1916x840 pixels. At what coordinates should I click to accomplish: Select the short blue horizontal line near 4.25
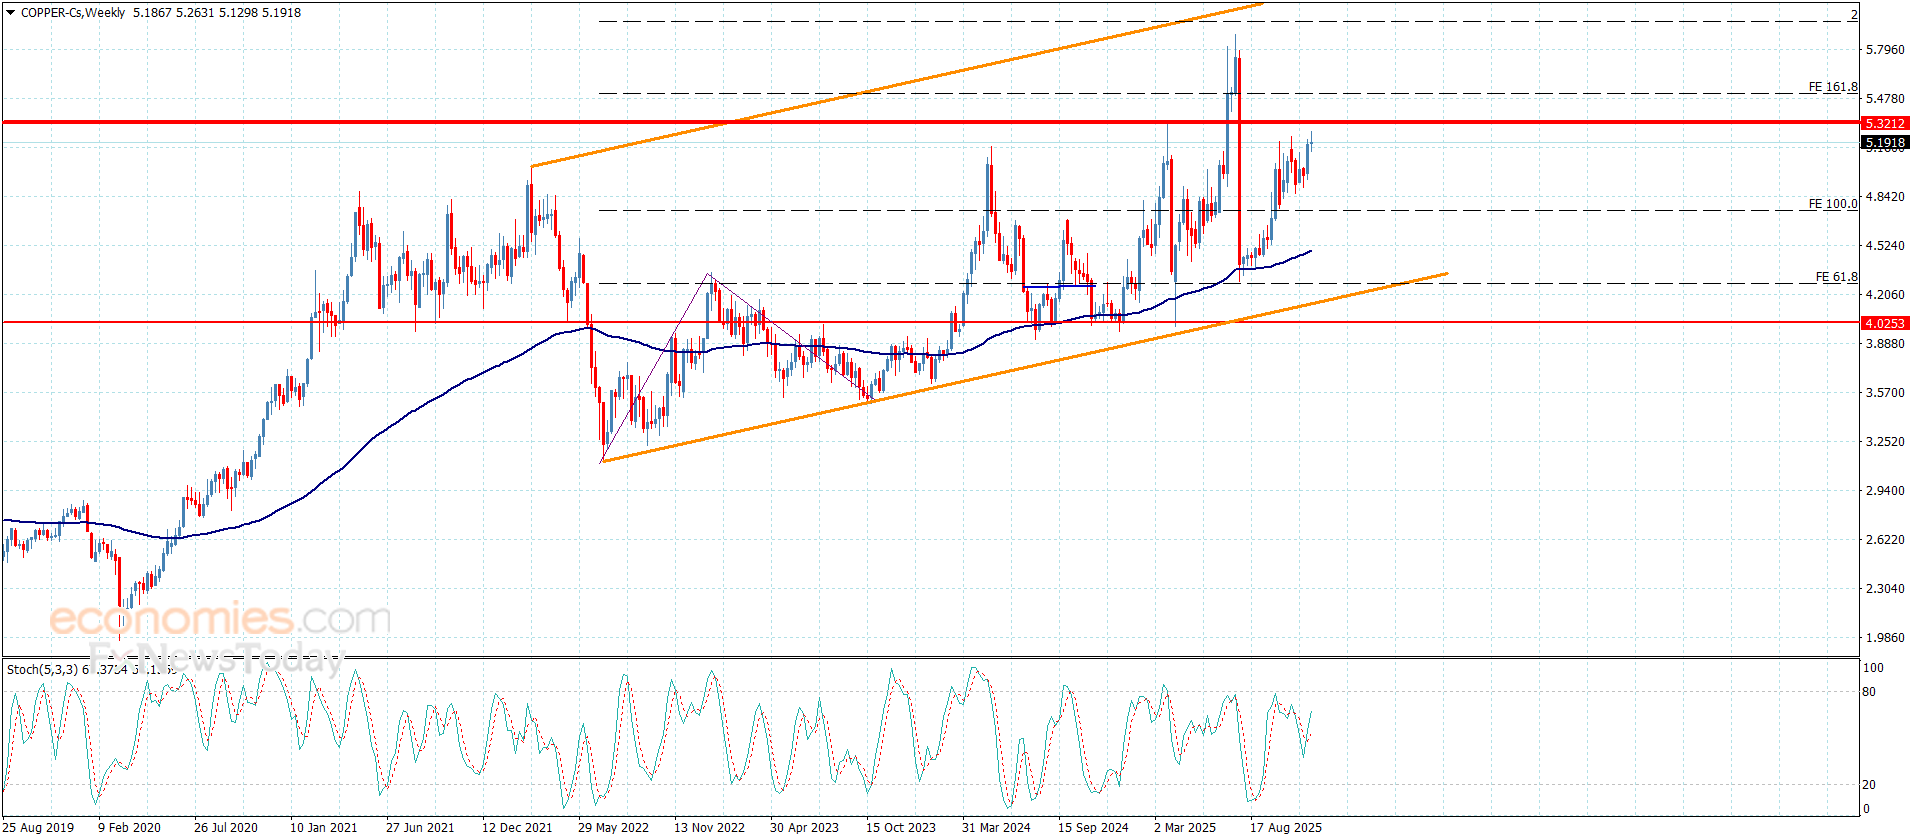[x=1060, y=287]
